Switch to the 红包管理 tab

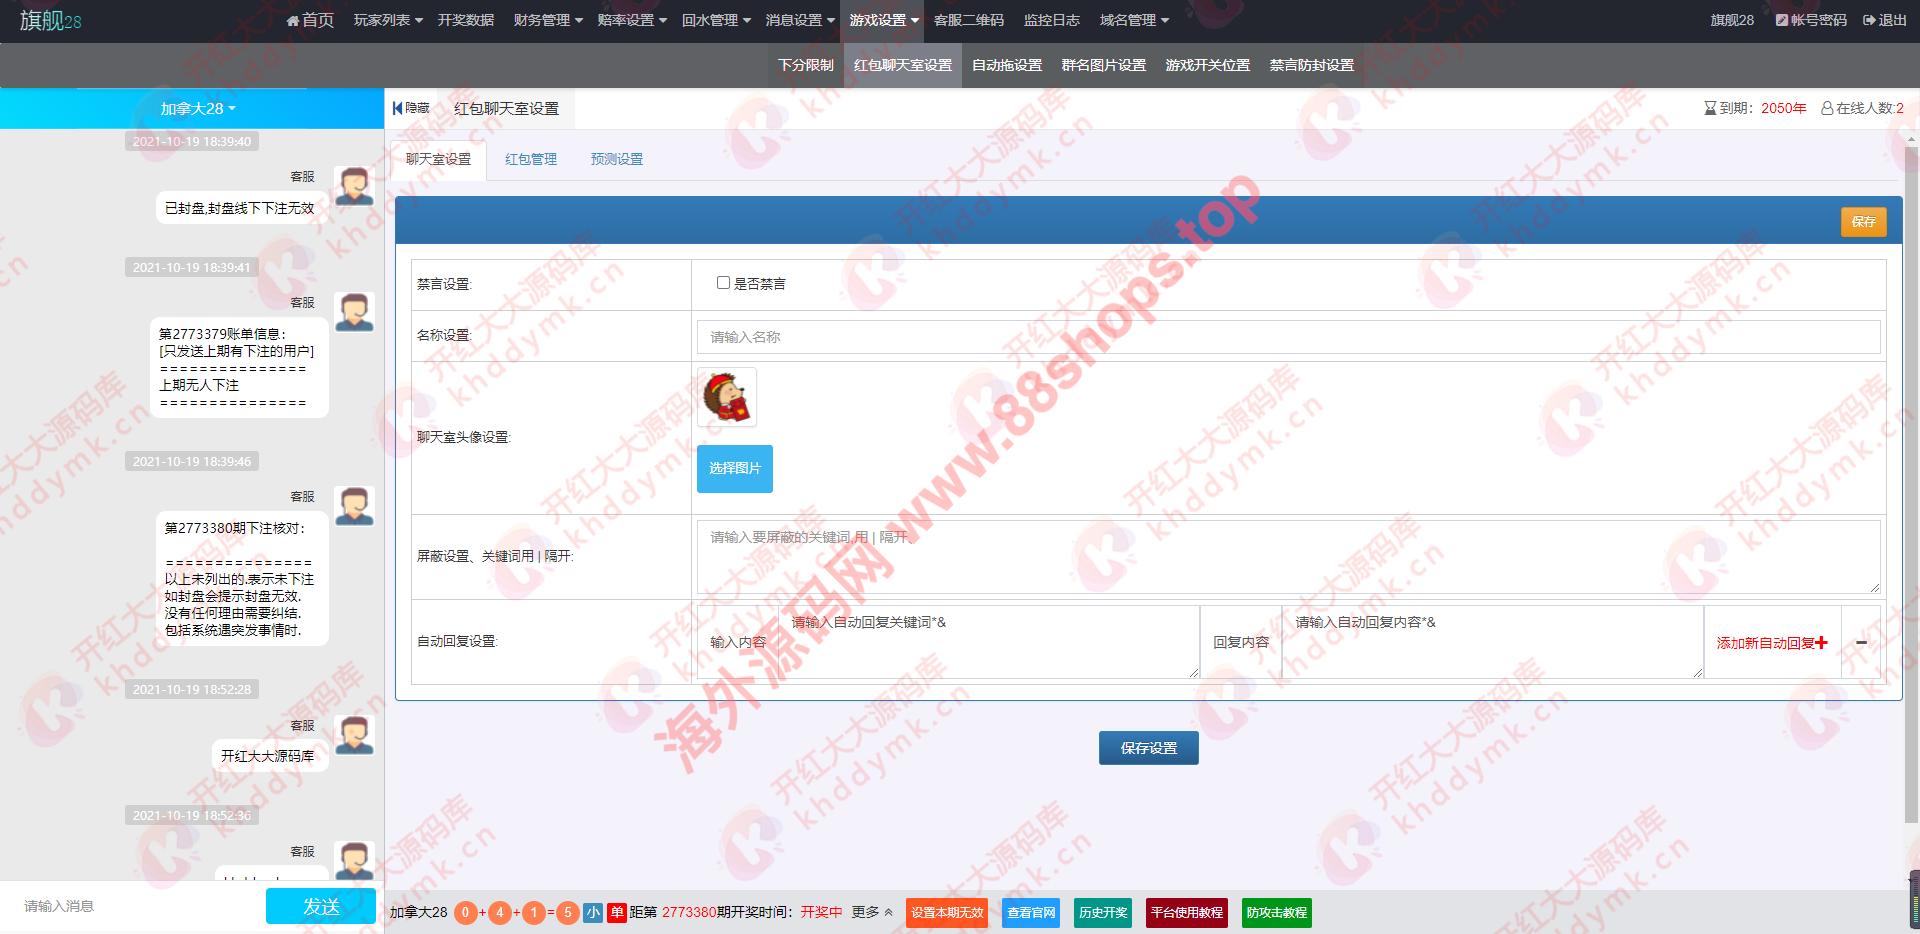click(x=530, y=159)
